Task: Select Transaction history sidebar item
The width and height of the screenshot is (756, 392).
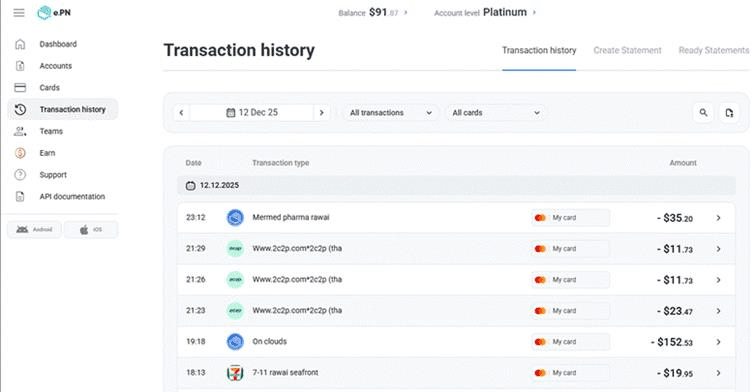Action: [x=63, y=109]
